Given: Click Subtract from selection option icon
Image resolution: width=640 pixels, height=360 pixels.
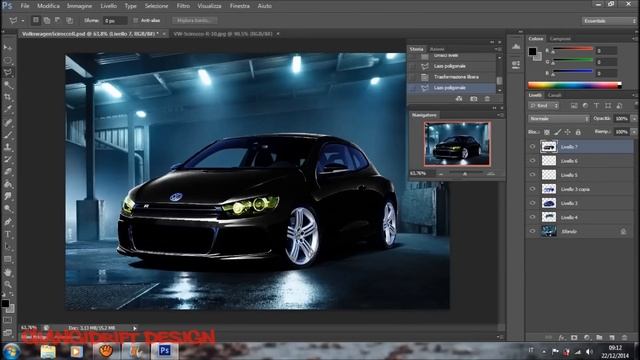Looking at the screenshot, I should tap(58, 20).
